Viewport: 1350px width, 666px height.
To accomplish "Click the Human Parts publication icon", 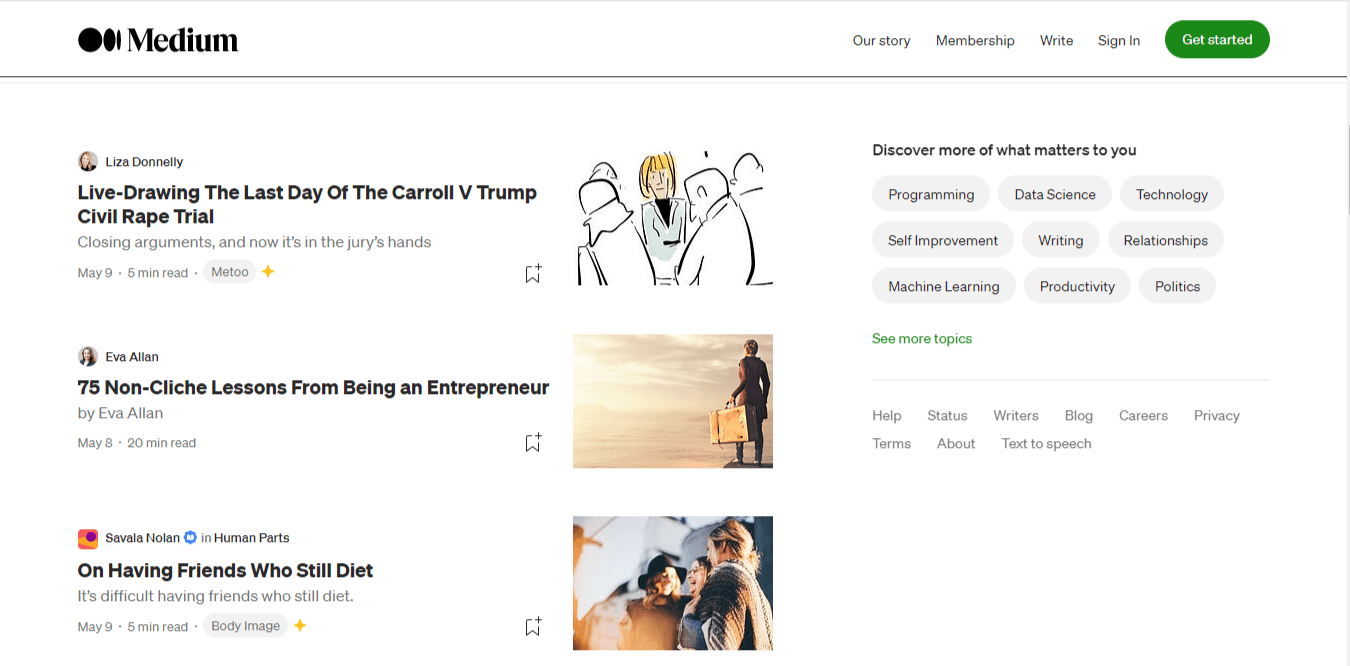I will [88, 539].
